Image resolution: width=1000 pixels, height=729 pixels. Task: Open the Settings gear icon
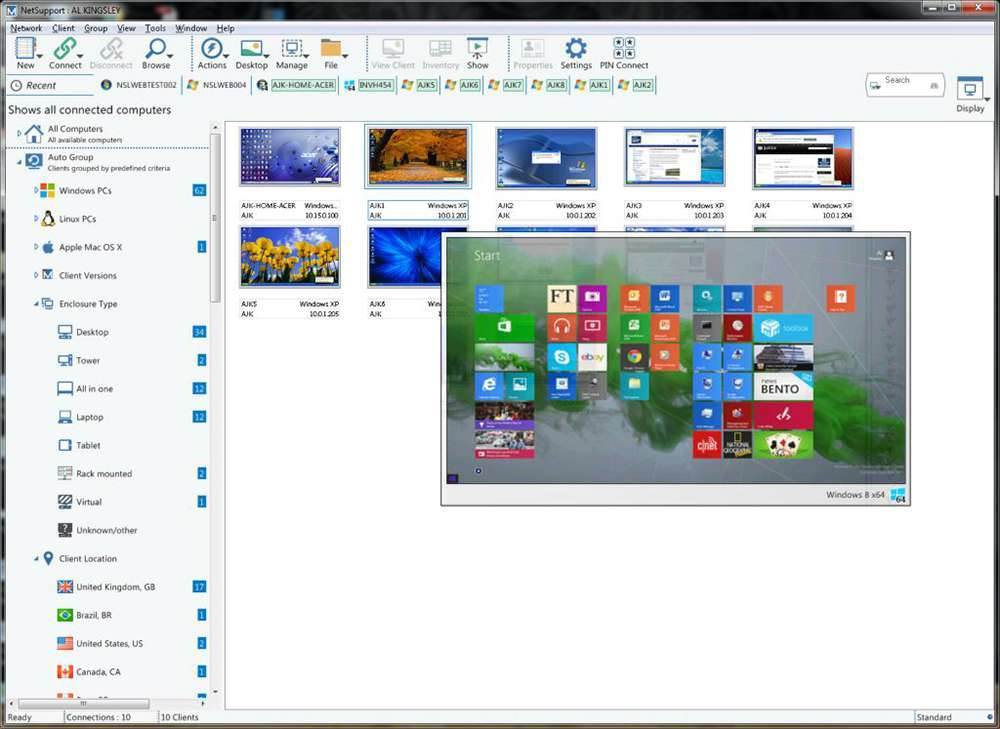(x=575, y=48)
